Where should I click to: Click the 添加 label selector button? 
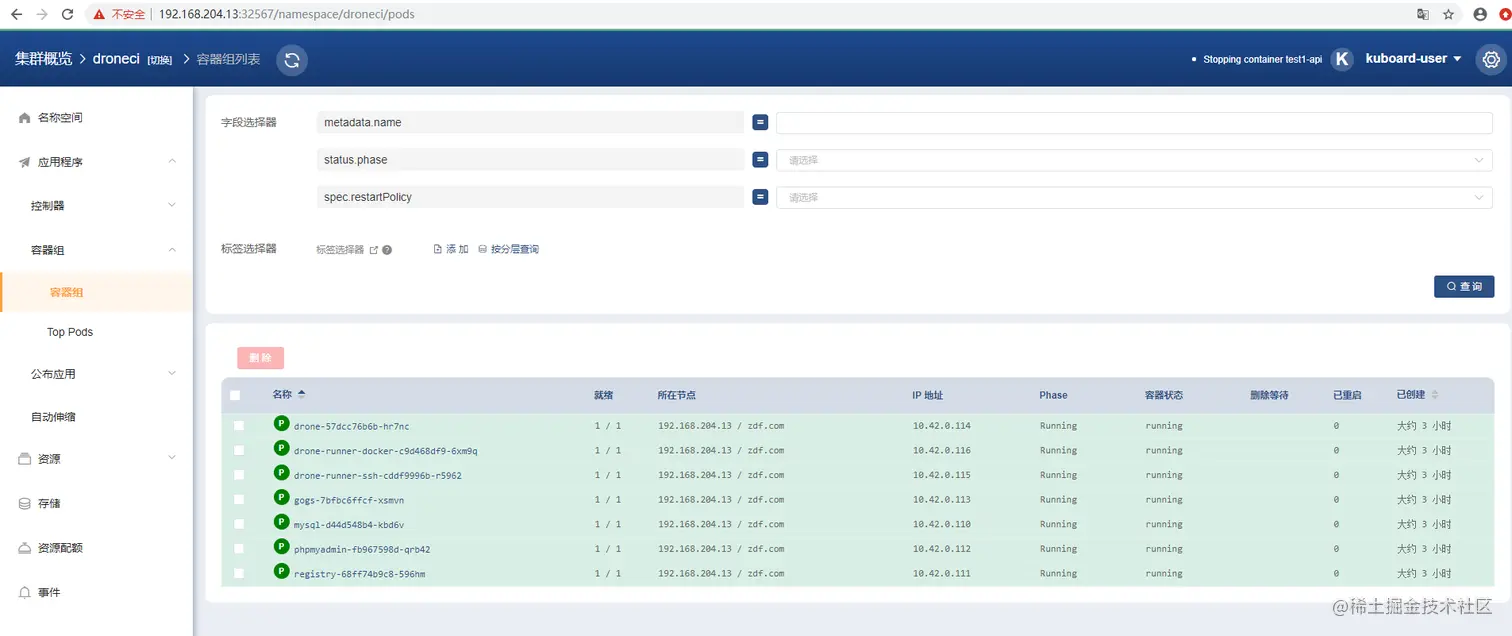pyautogui.click(x=451, y=249)
